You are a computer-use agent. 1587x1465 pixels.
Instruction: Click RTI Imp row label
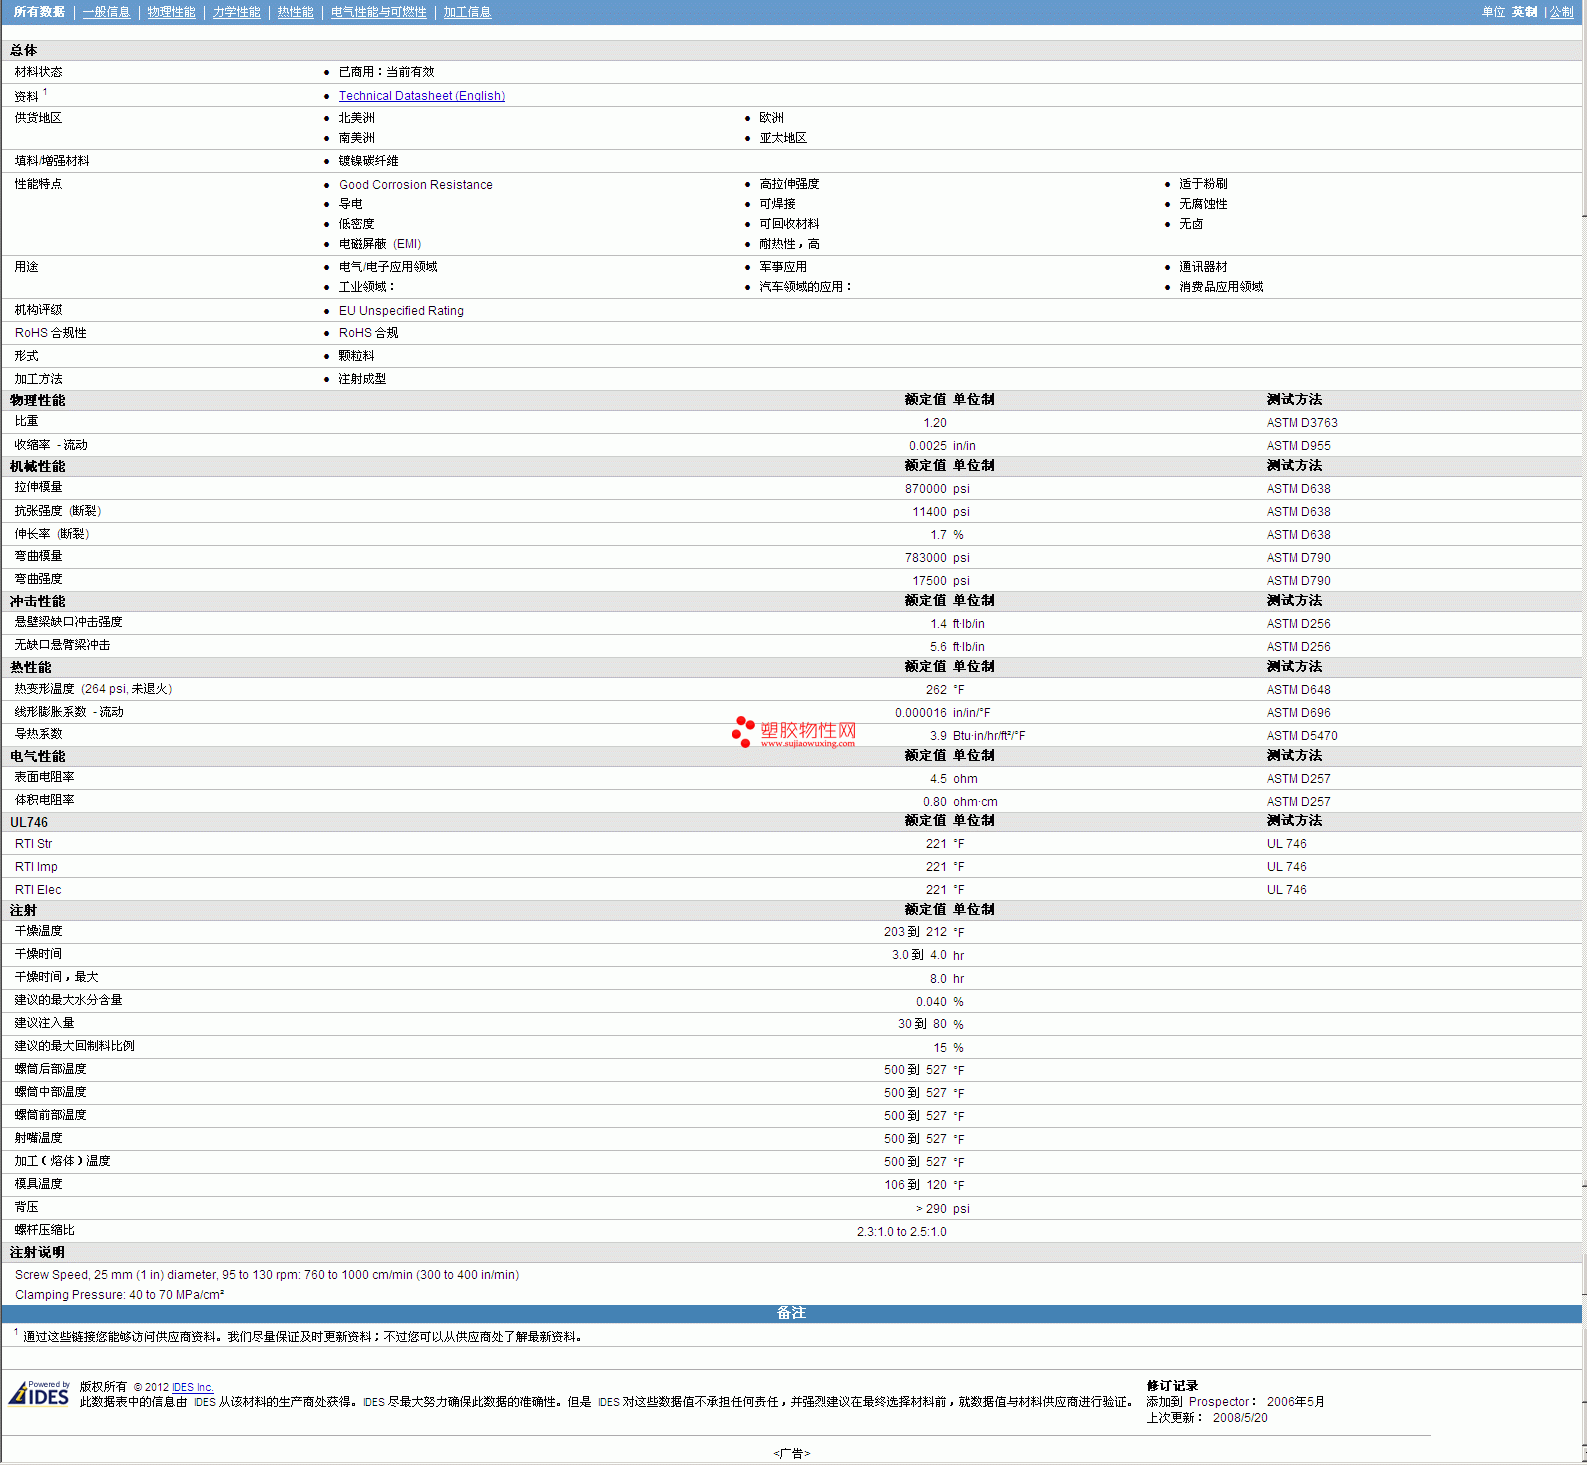(x=36, y=867)
